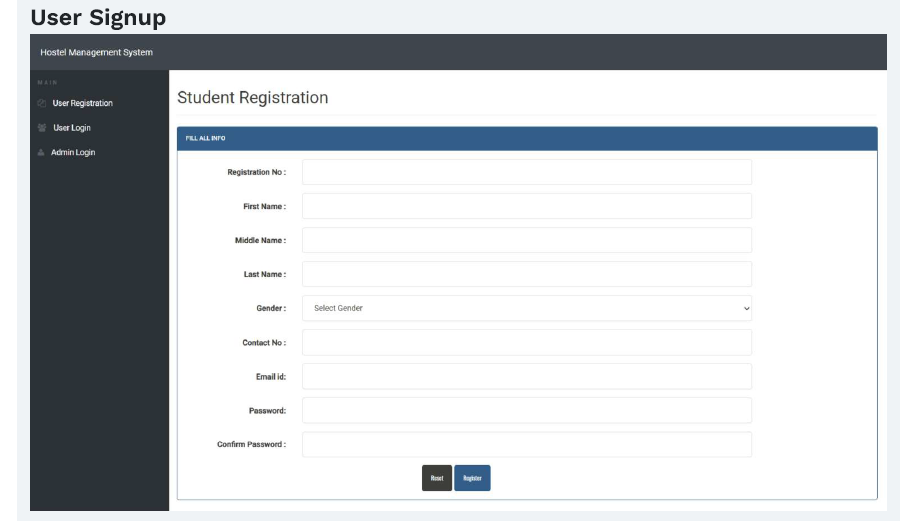Screen dimensions: 919x521
Task: Click the User Registration sidebar icon
Action: (42, 103)
